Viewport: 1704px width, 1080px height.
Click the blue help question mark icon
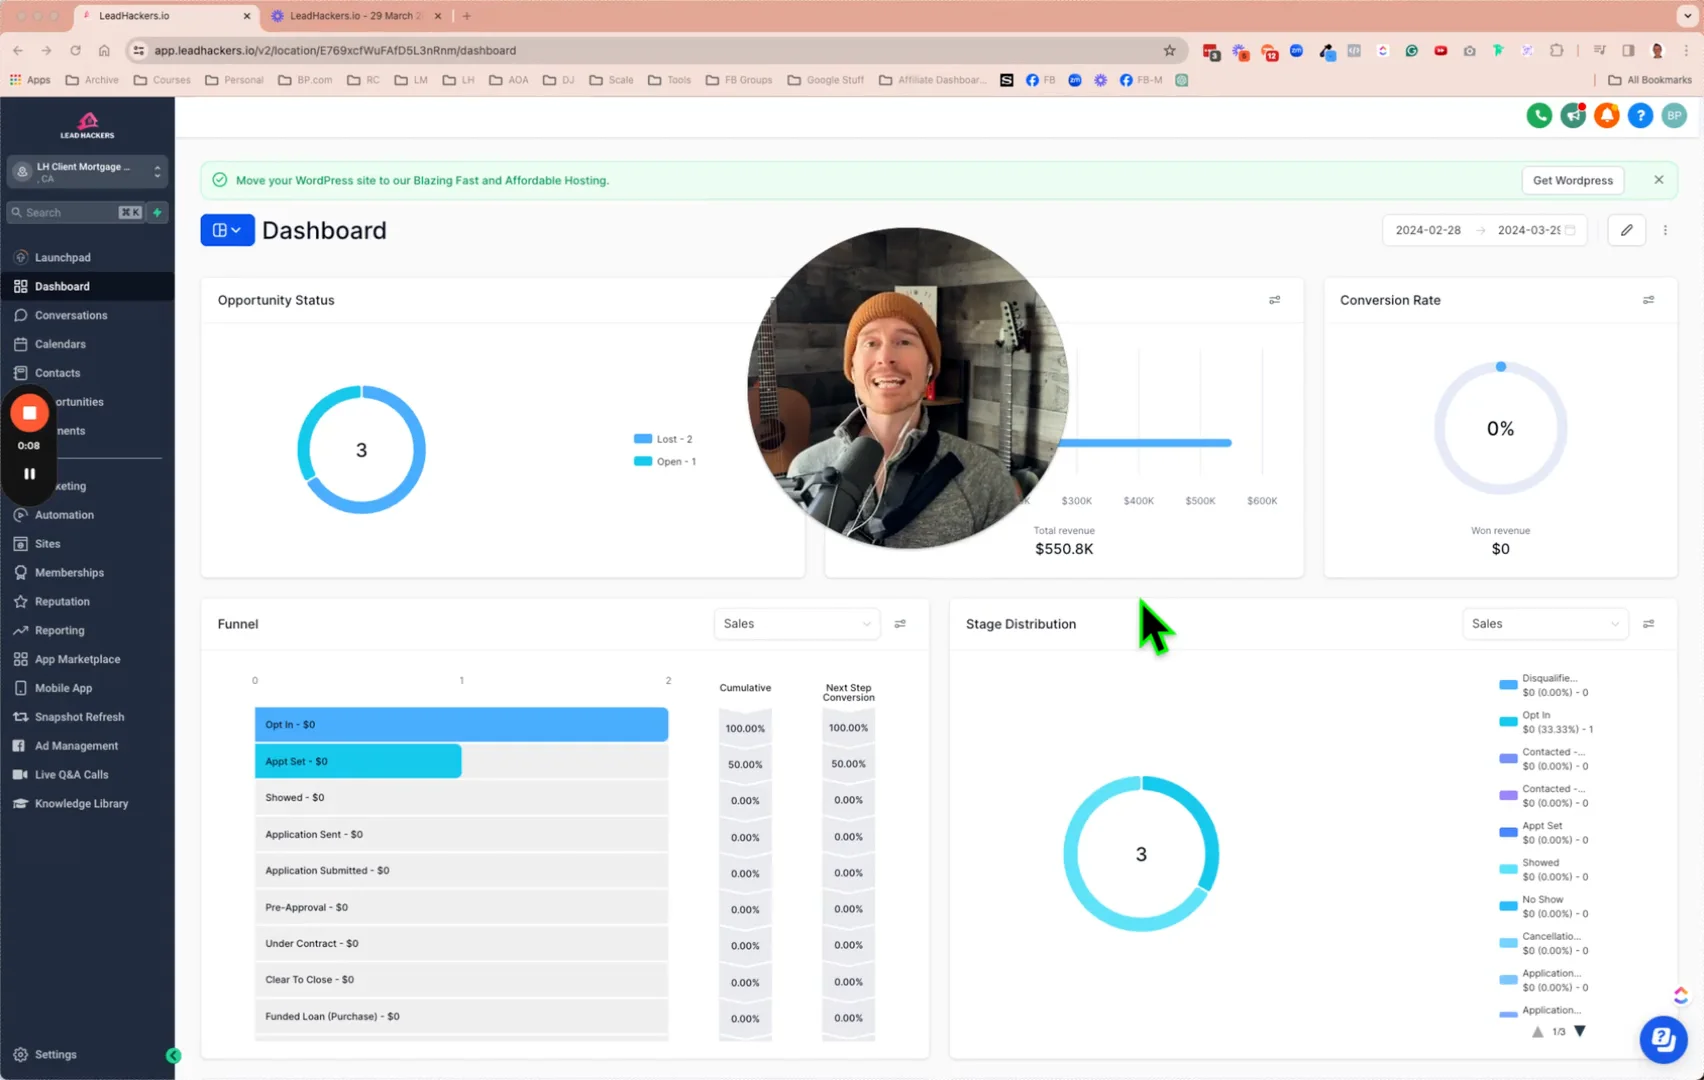(x=1640, y=116)
